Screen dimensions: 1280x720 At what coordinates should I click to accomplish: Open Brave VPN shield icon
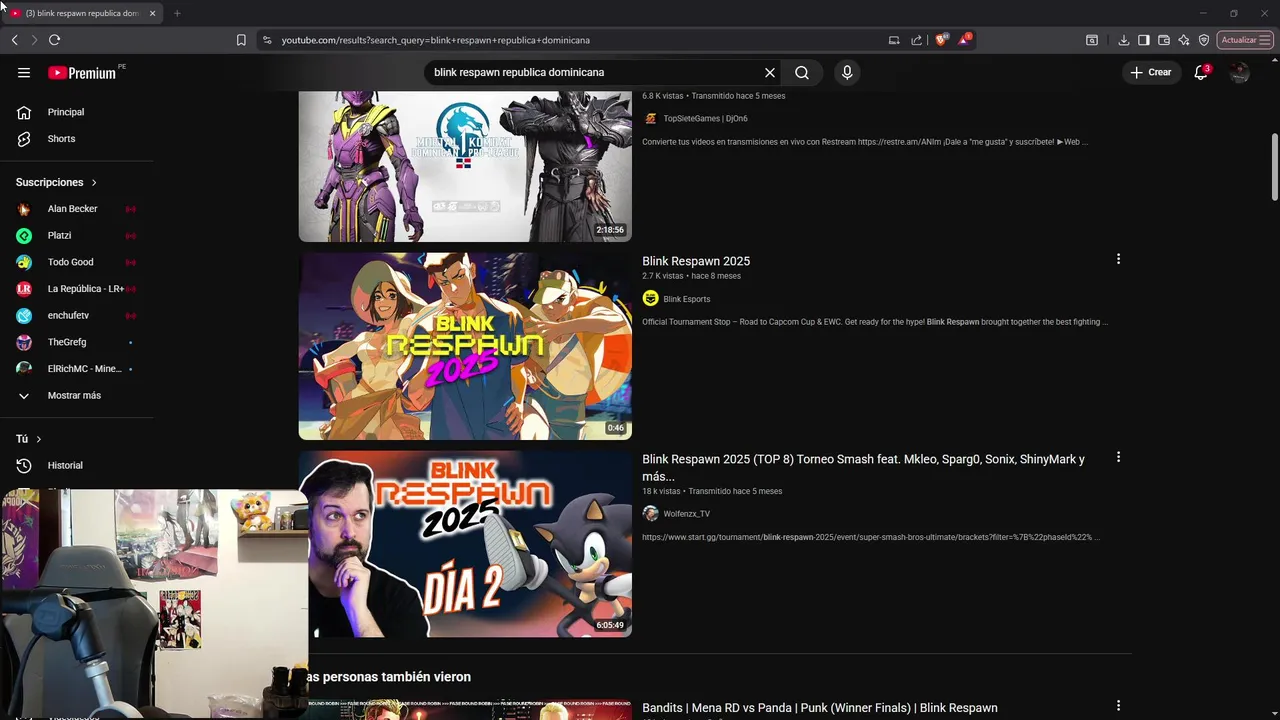1204,40
